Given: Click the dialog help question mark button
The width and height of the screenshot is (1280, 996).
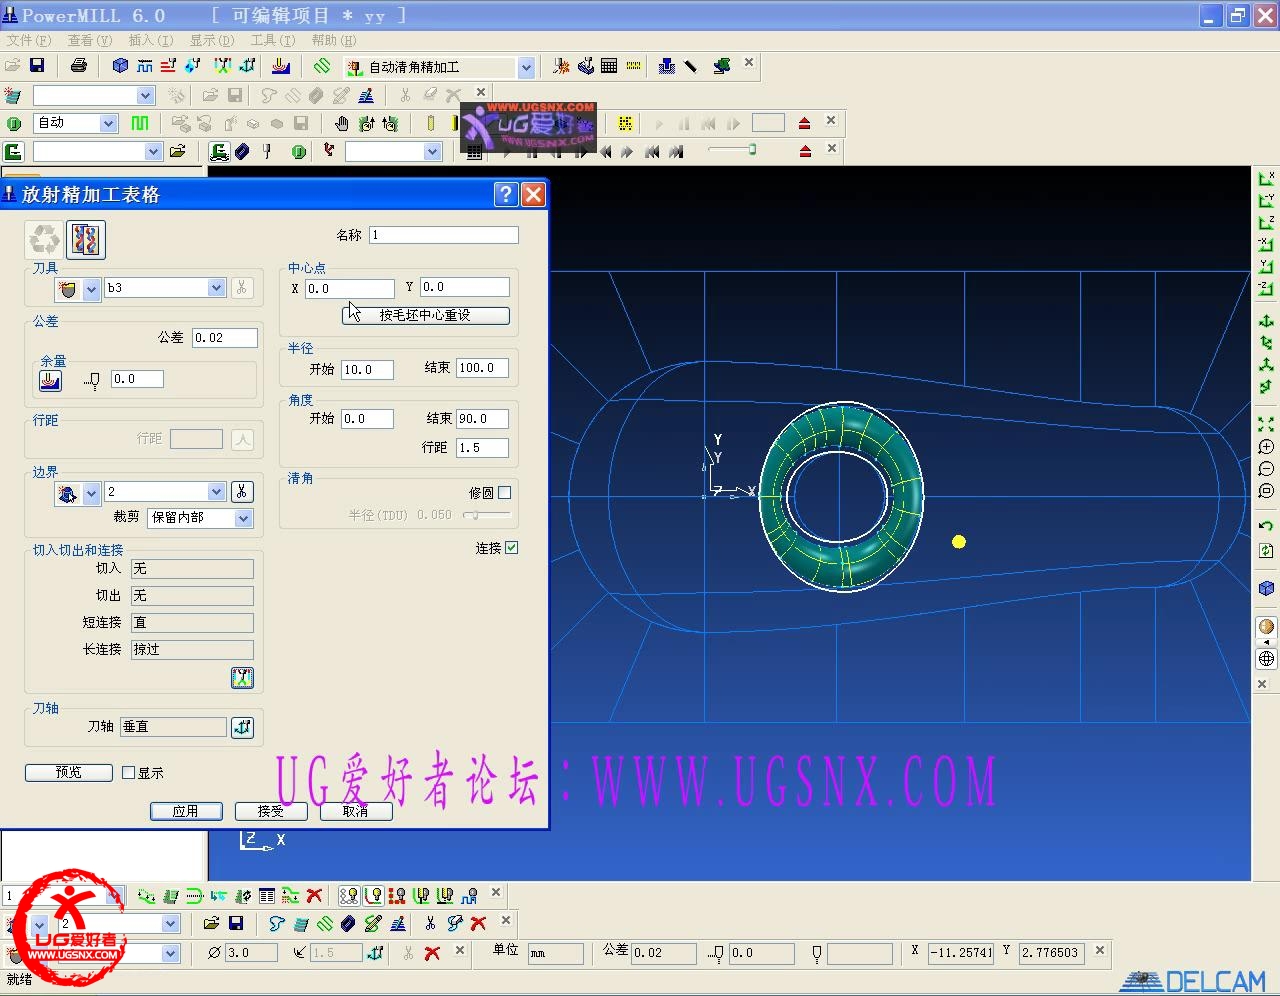Looking at the screenshot, I should (x=506, y=194).
